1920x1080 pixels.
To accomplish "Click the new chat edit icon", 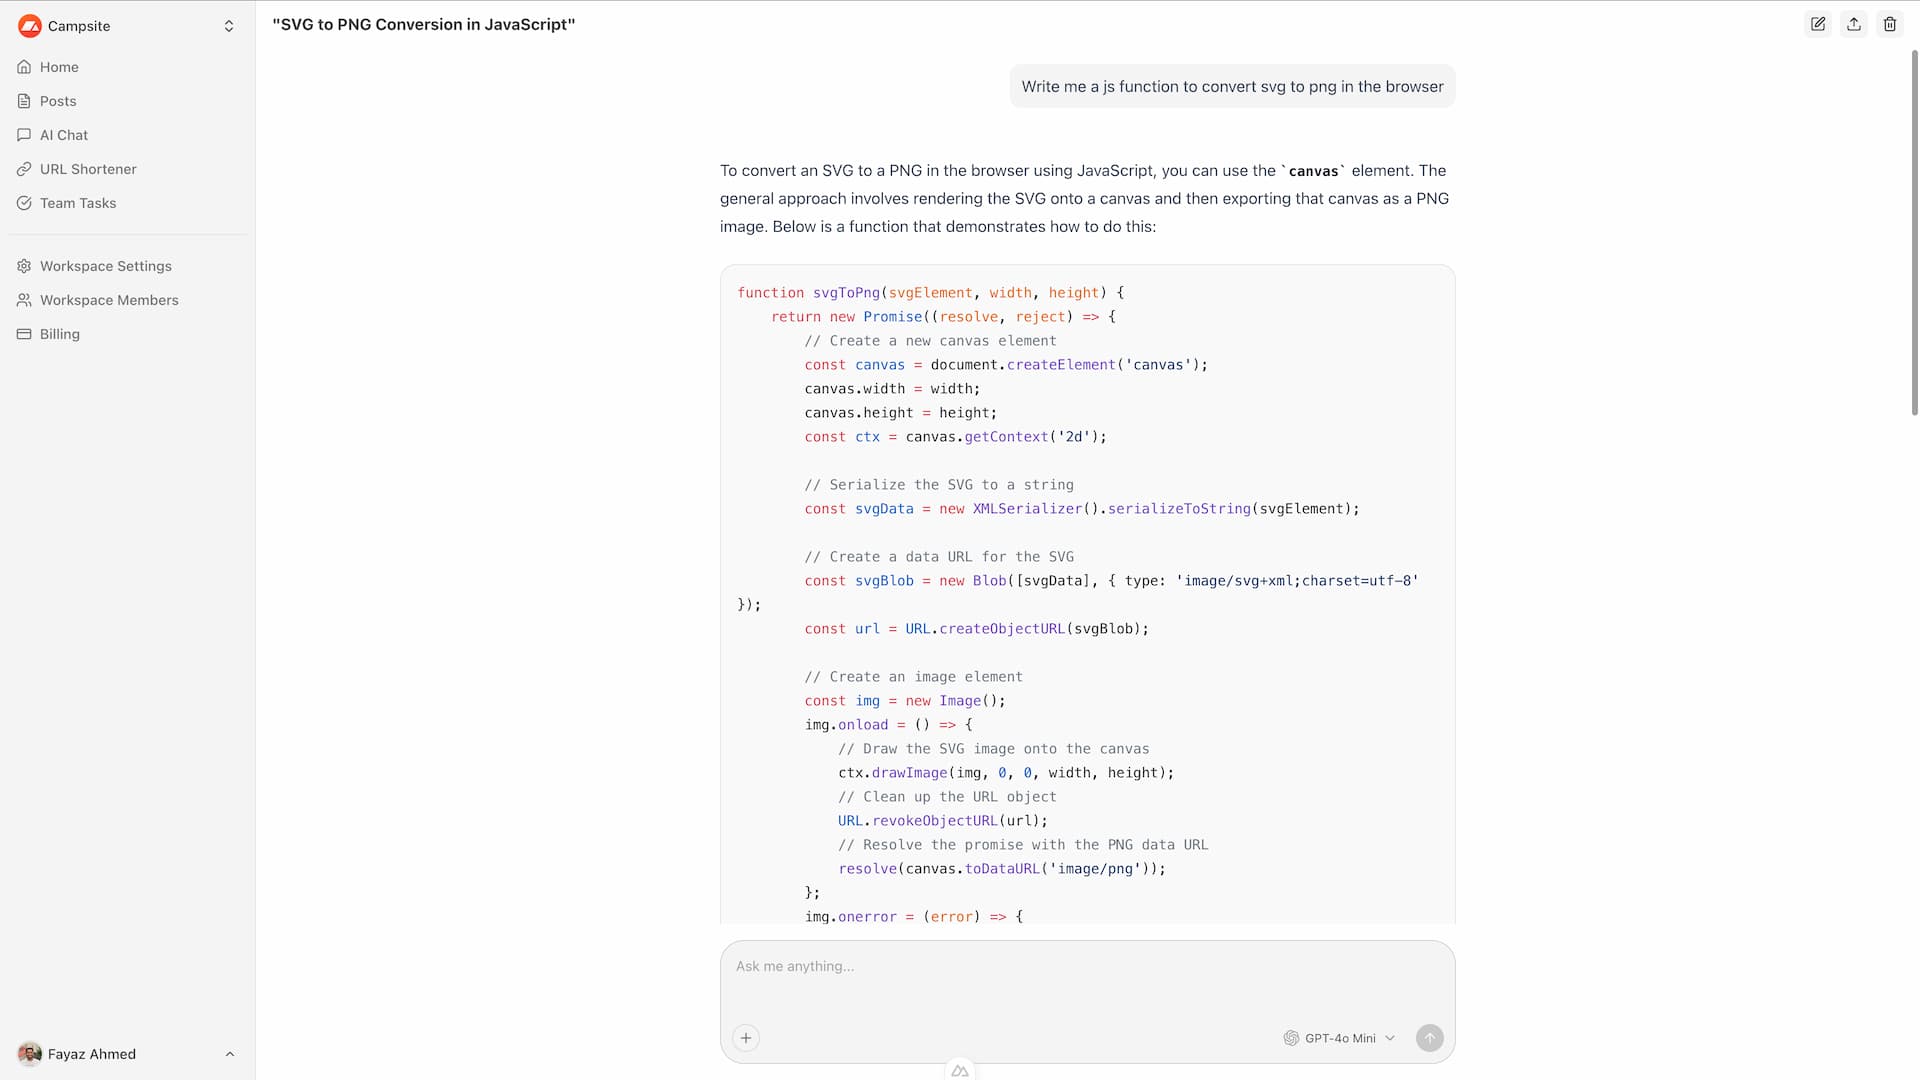I will pyautogui.click(x=1818, y=24).
